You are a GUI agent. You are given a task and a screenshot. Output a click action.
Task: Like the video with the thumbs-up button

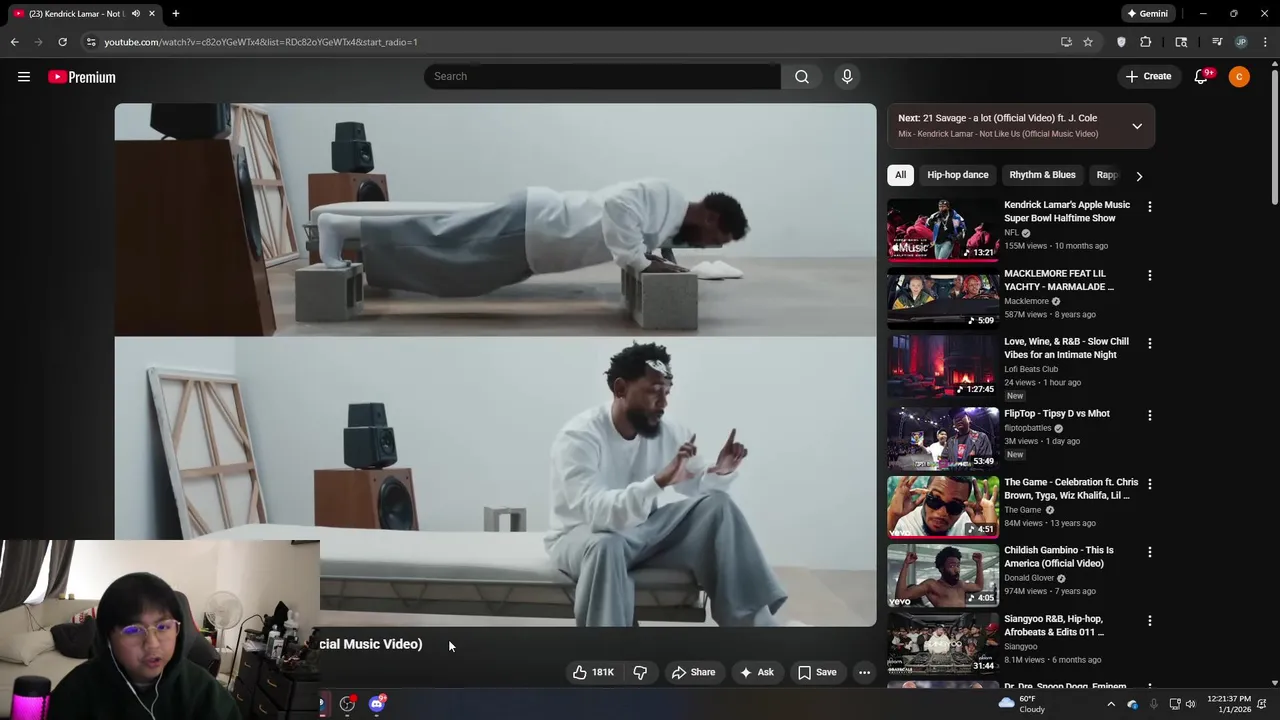pyautogui.click(x=593, y=672)
